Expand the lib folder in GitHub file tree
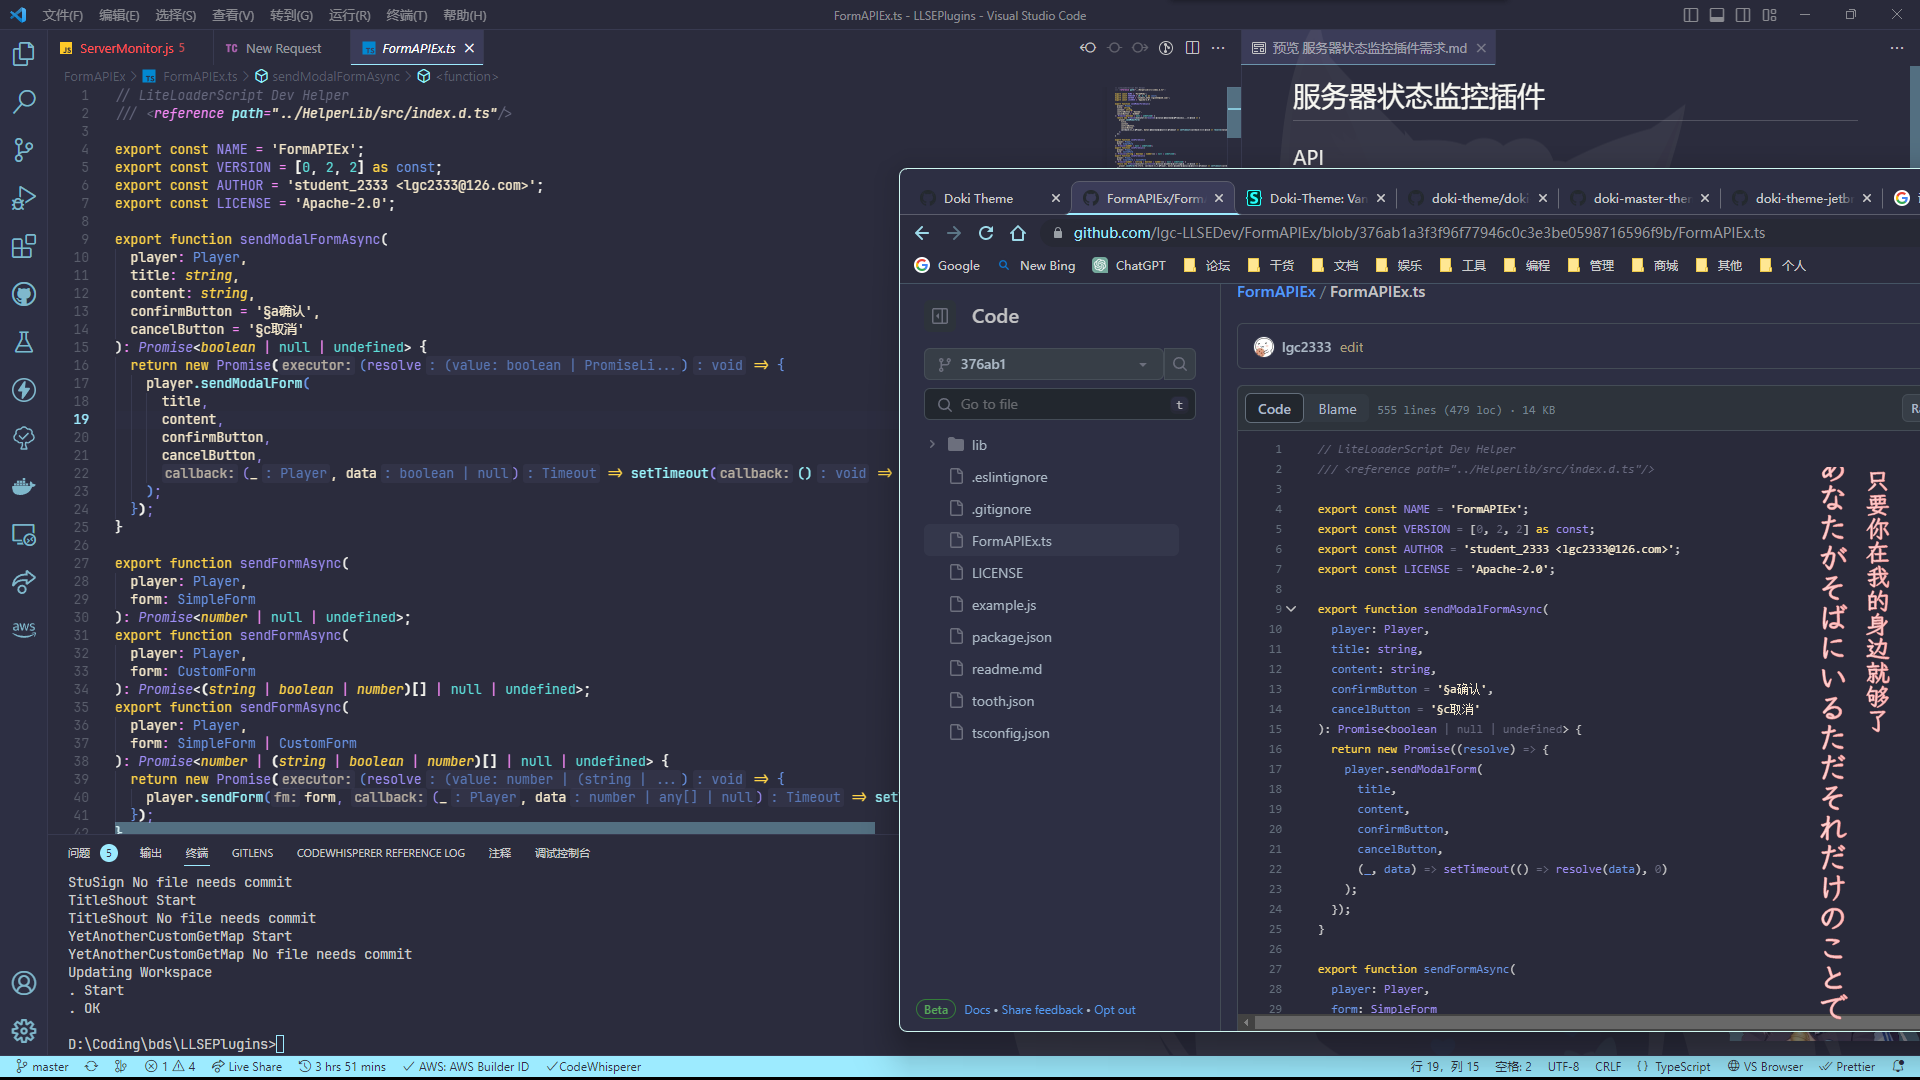The height and width of the screenshot is (1080, 1920). point(931,444)
